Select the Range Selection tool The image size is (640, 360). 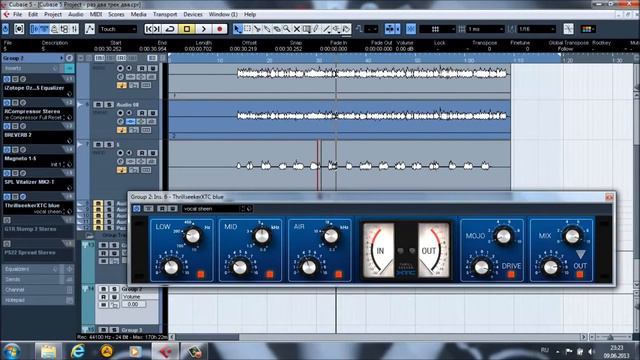(247, 29)
